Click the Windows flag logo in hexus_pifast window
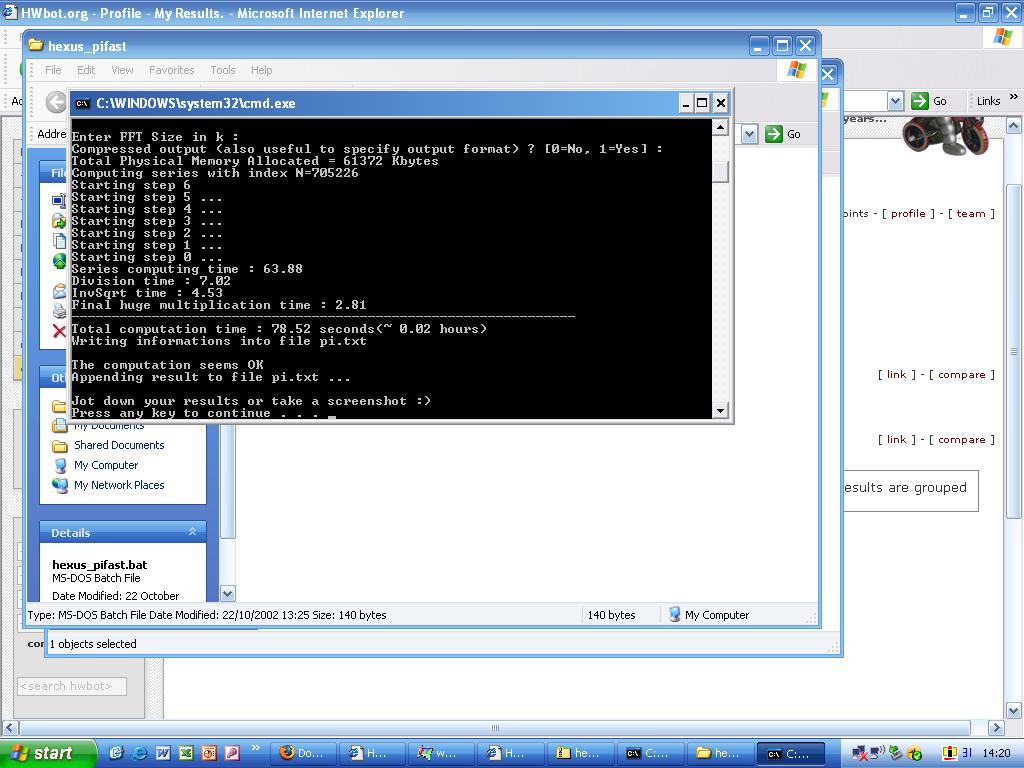Screen dimensions: 1024x768 pyautogui.click(x=796, y=69)
